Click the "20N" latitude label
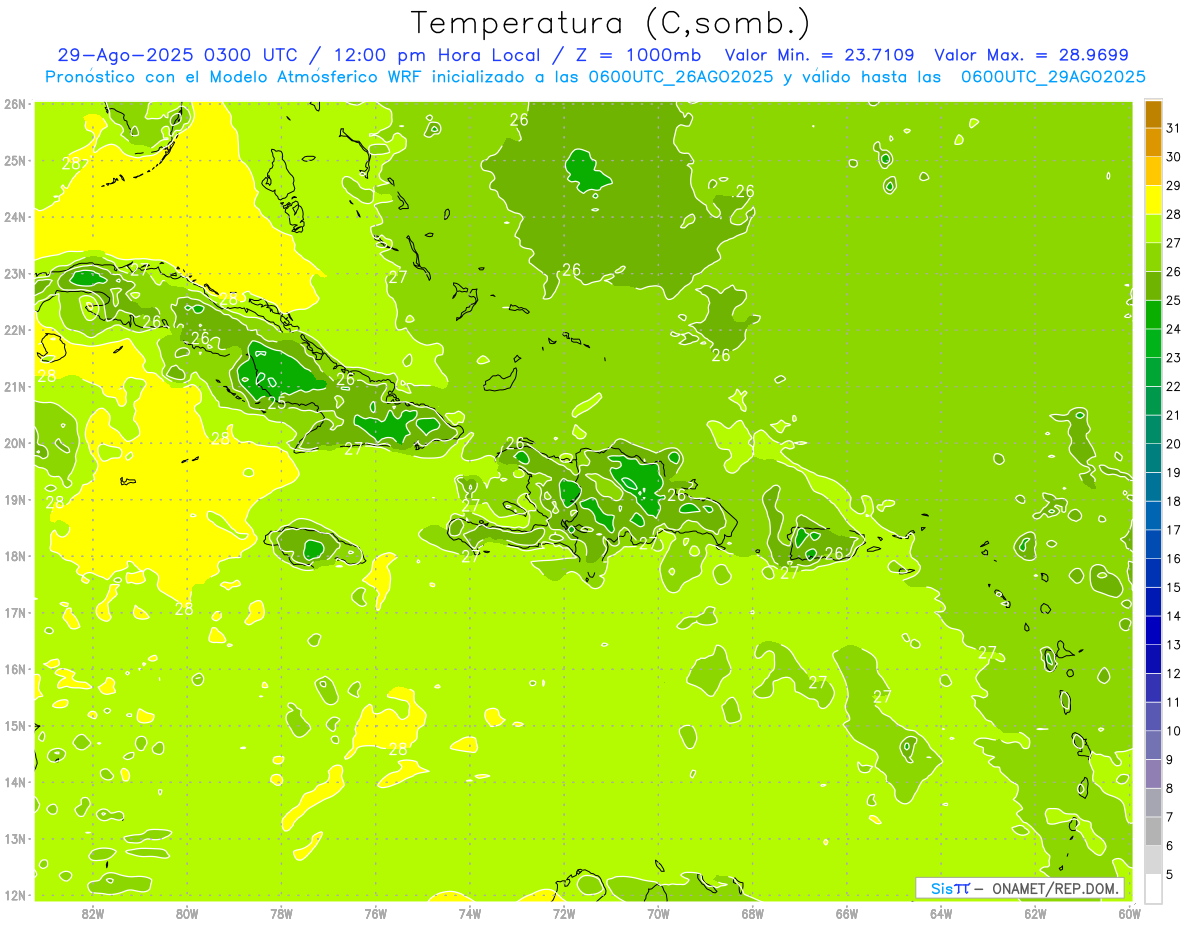 tap(15, 443)
